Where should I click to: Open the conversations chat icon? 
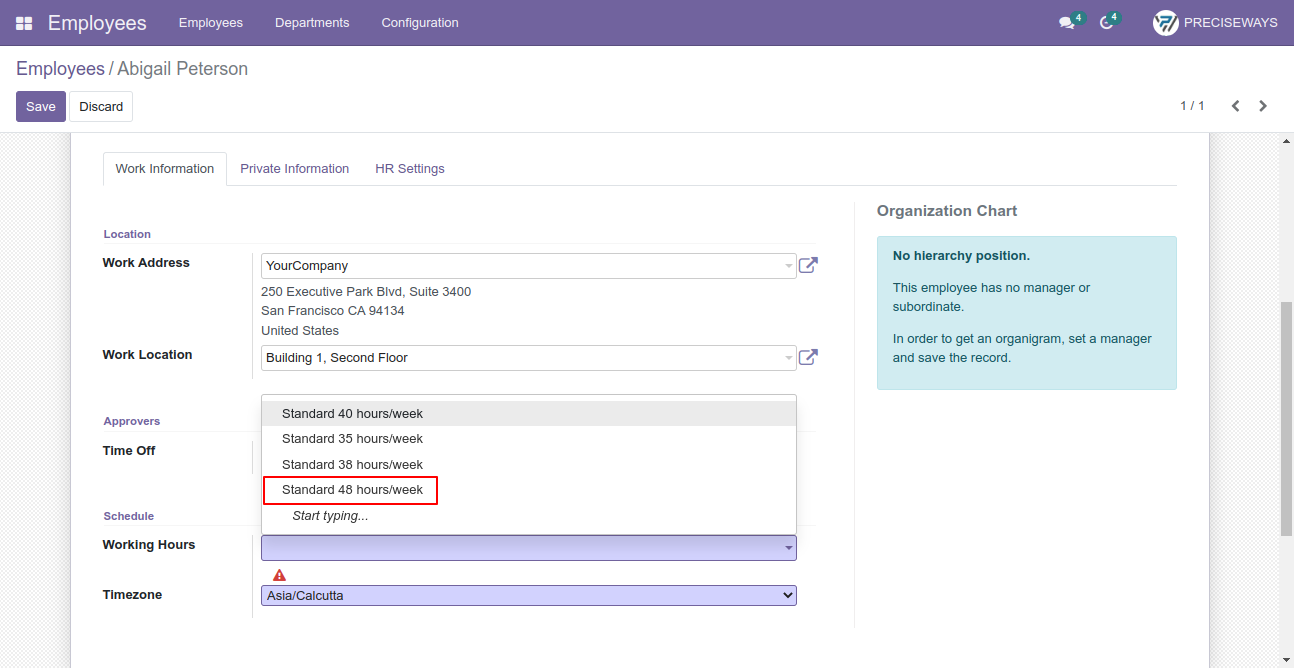point(1067,23)
